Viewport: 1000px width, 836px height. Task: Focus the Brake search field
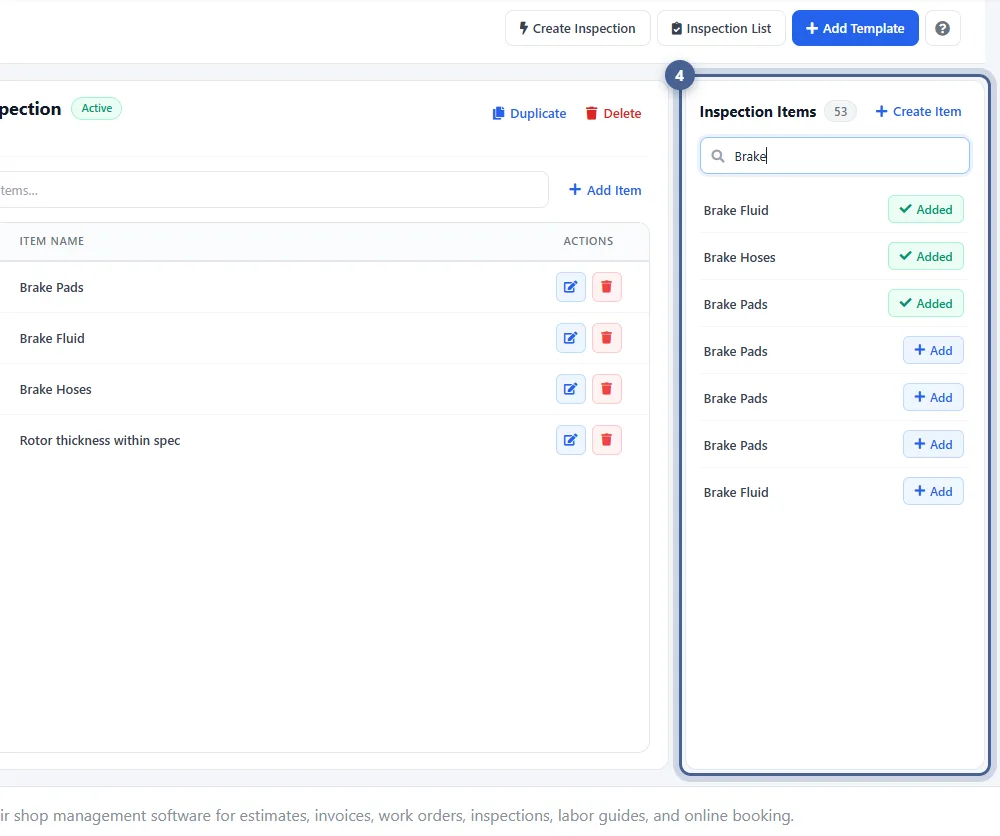[834, 156]
